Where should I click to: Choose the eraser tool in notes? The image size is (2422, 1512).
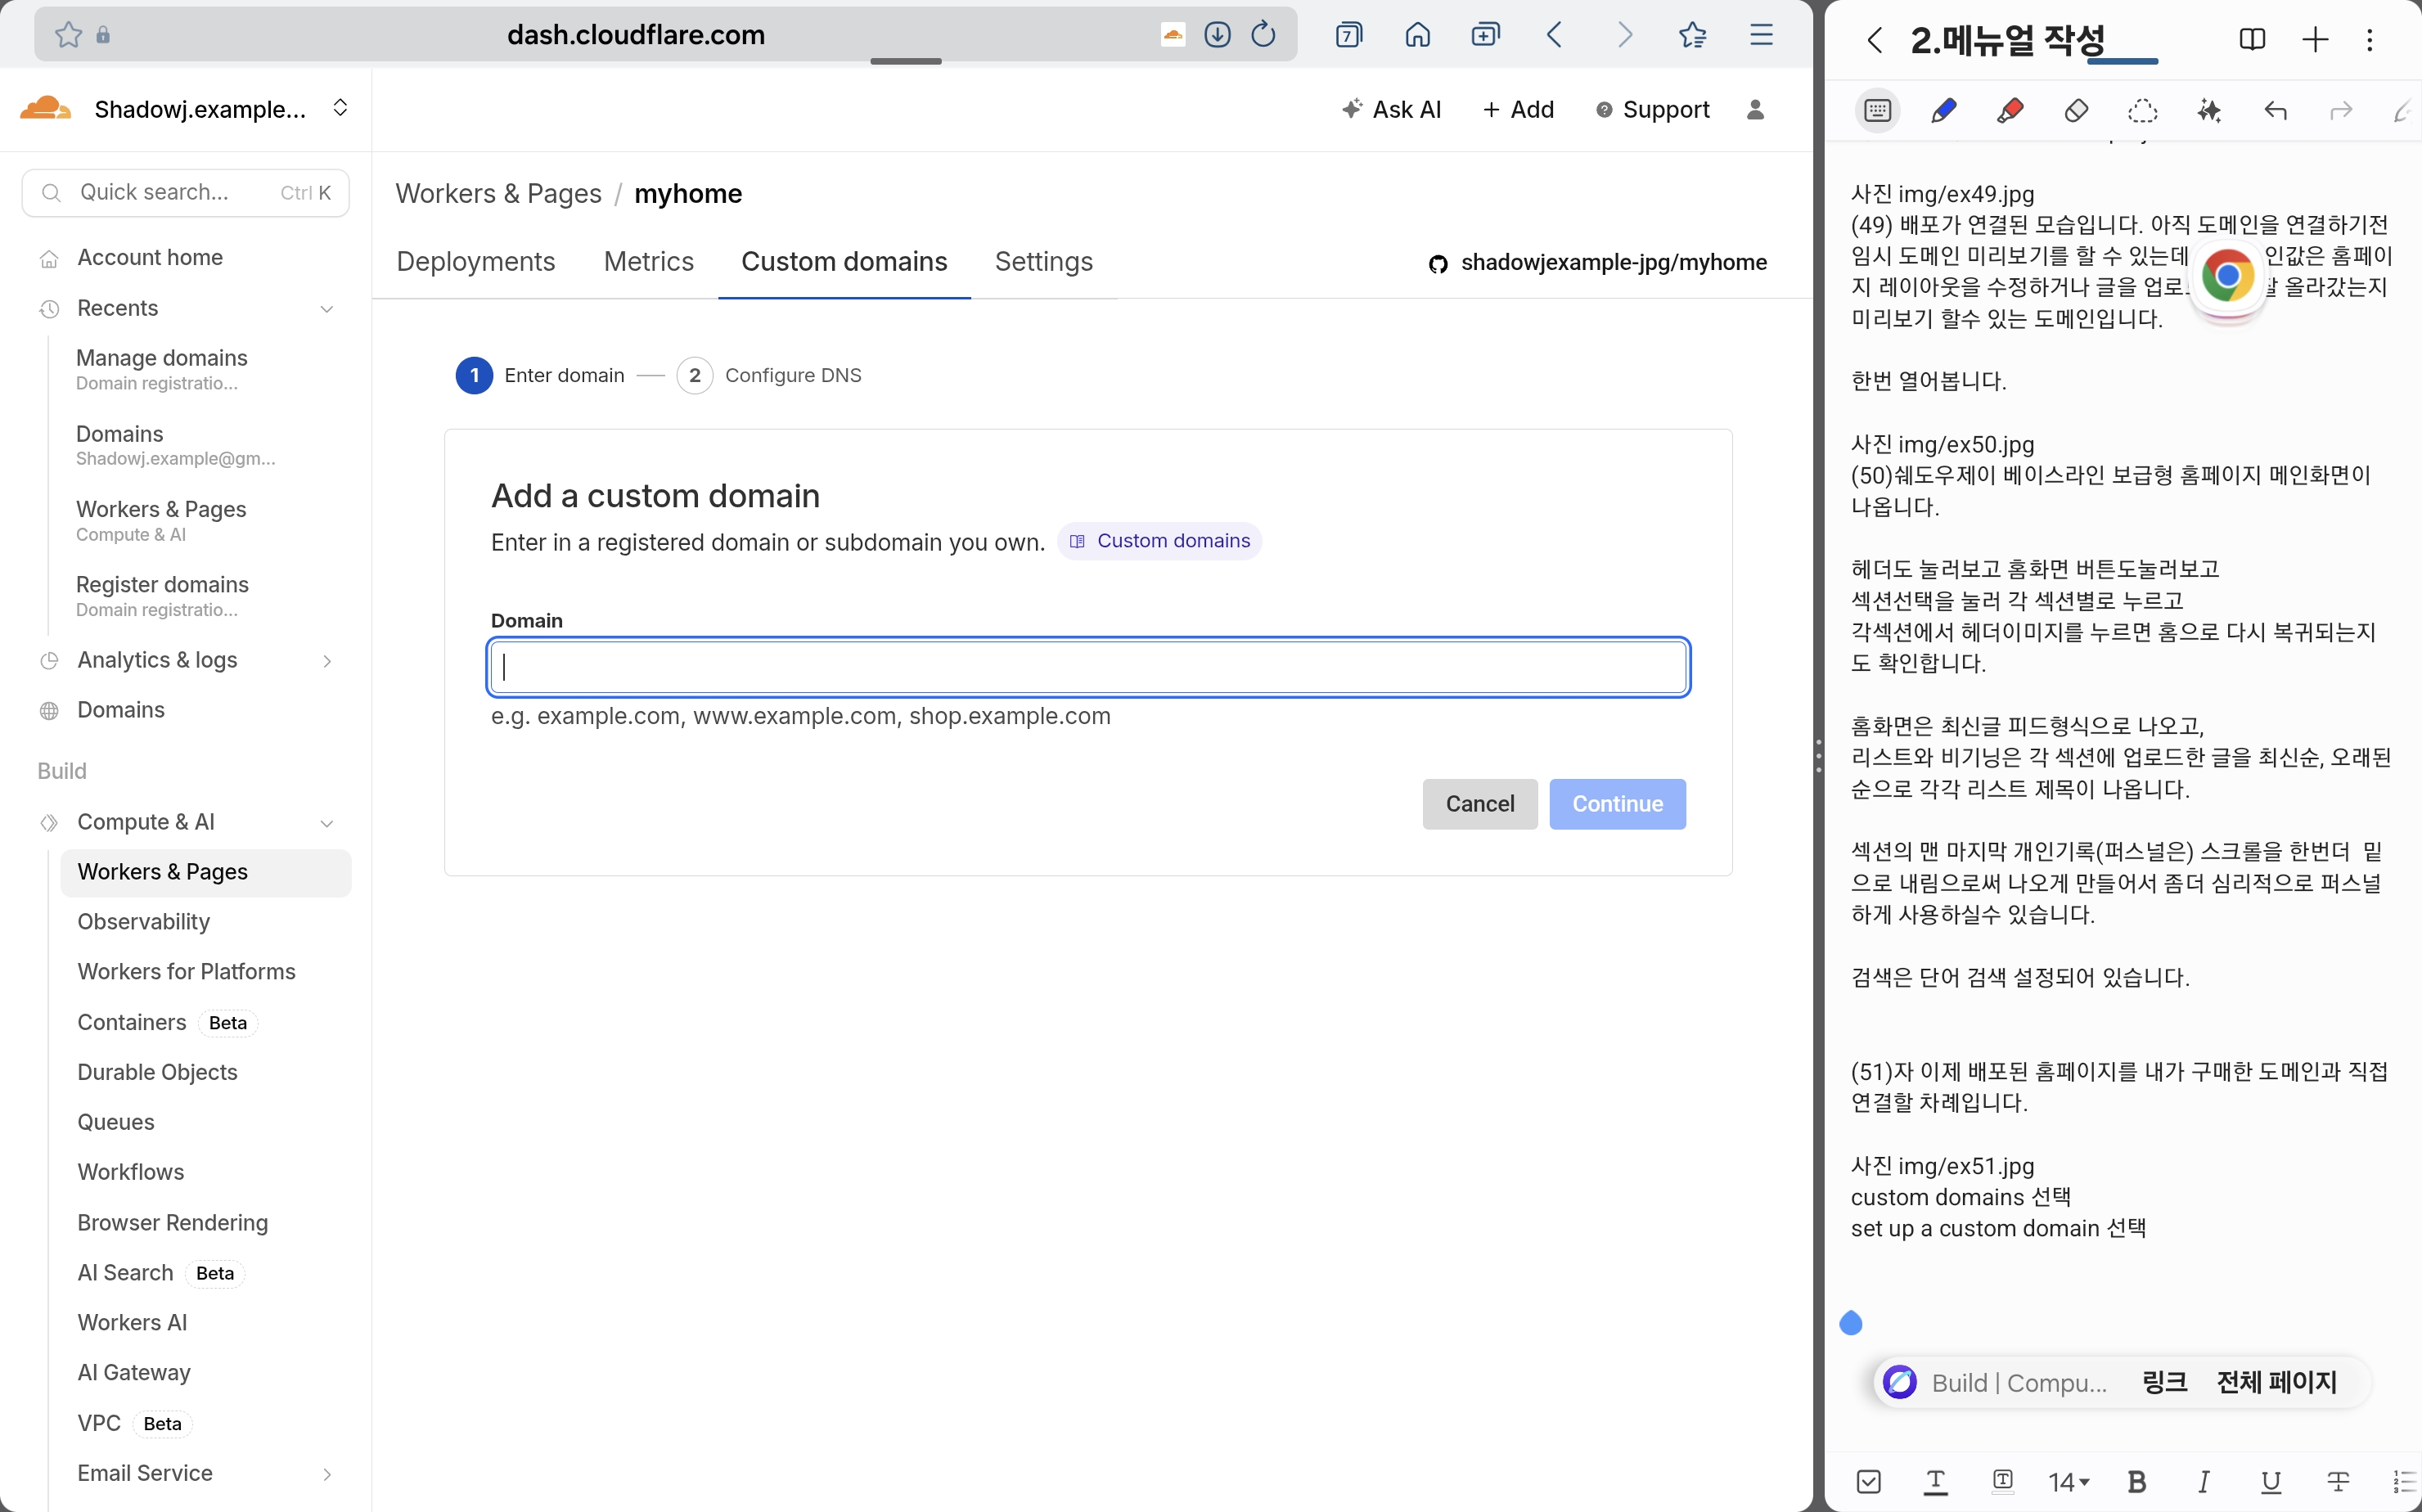(x=2076, y=110)
